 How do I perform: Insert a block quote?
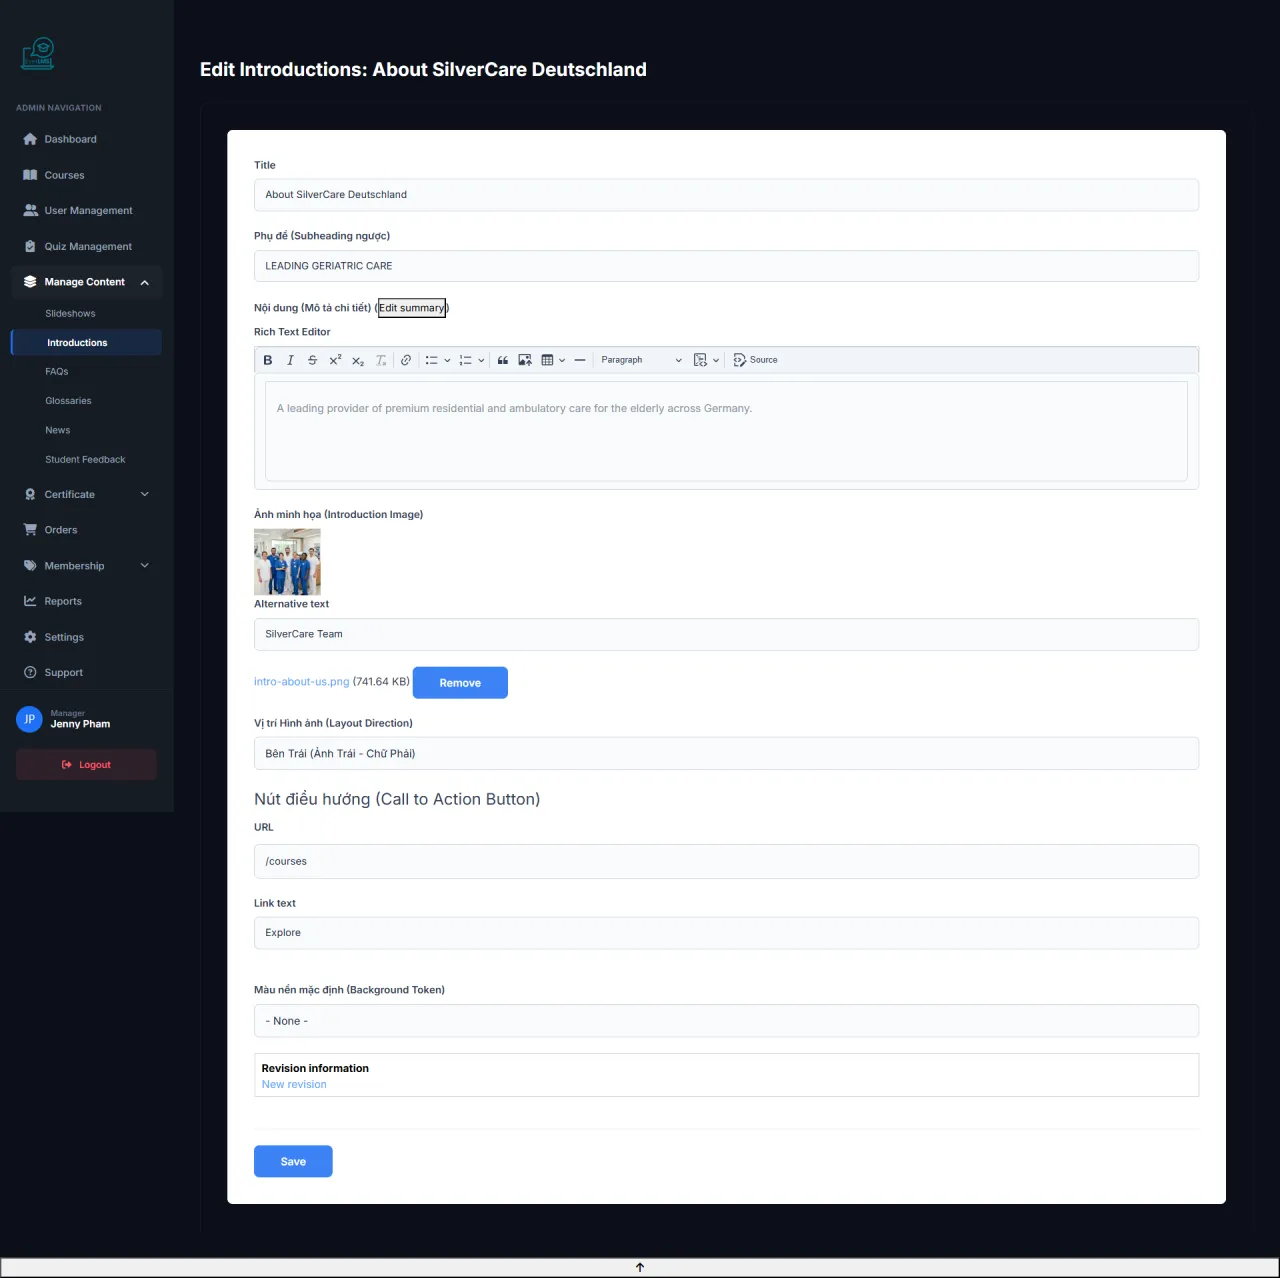click(x=503, y=360)
